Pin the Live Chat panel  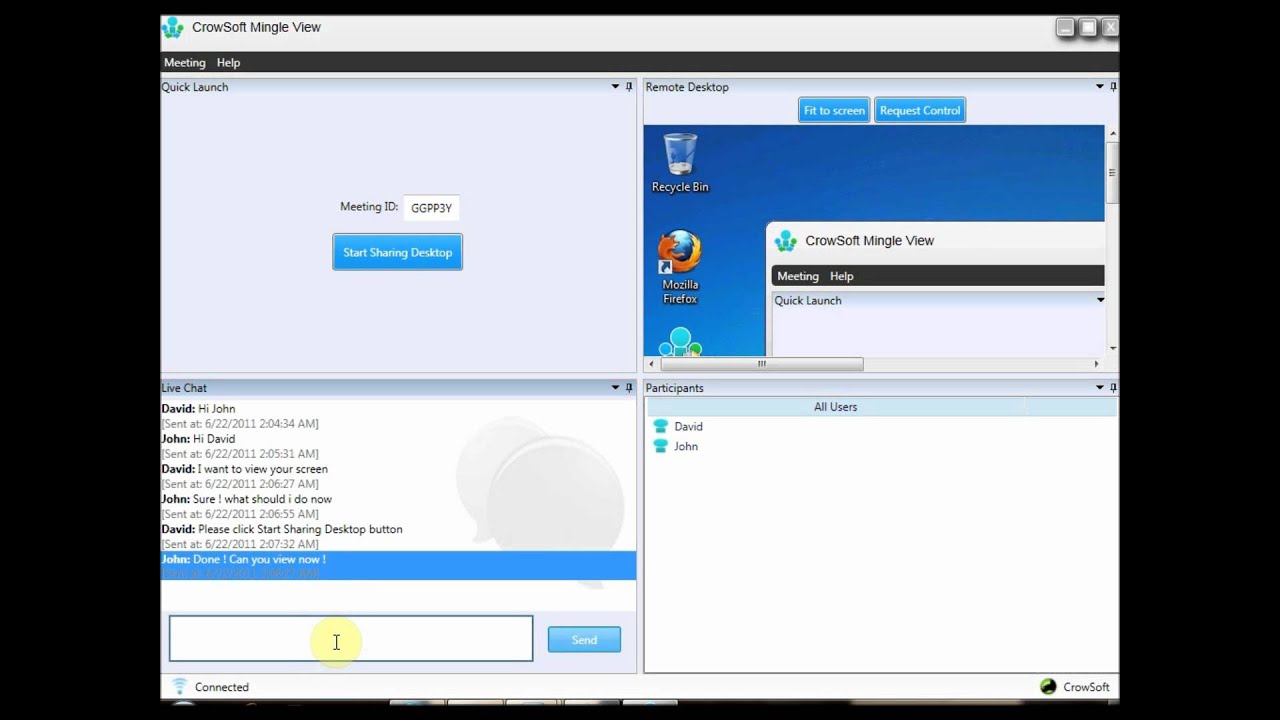point(629,388)
